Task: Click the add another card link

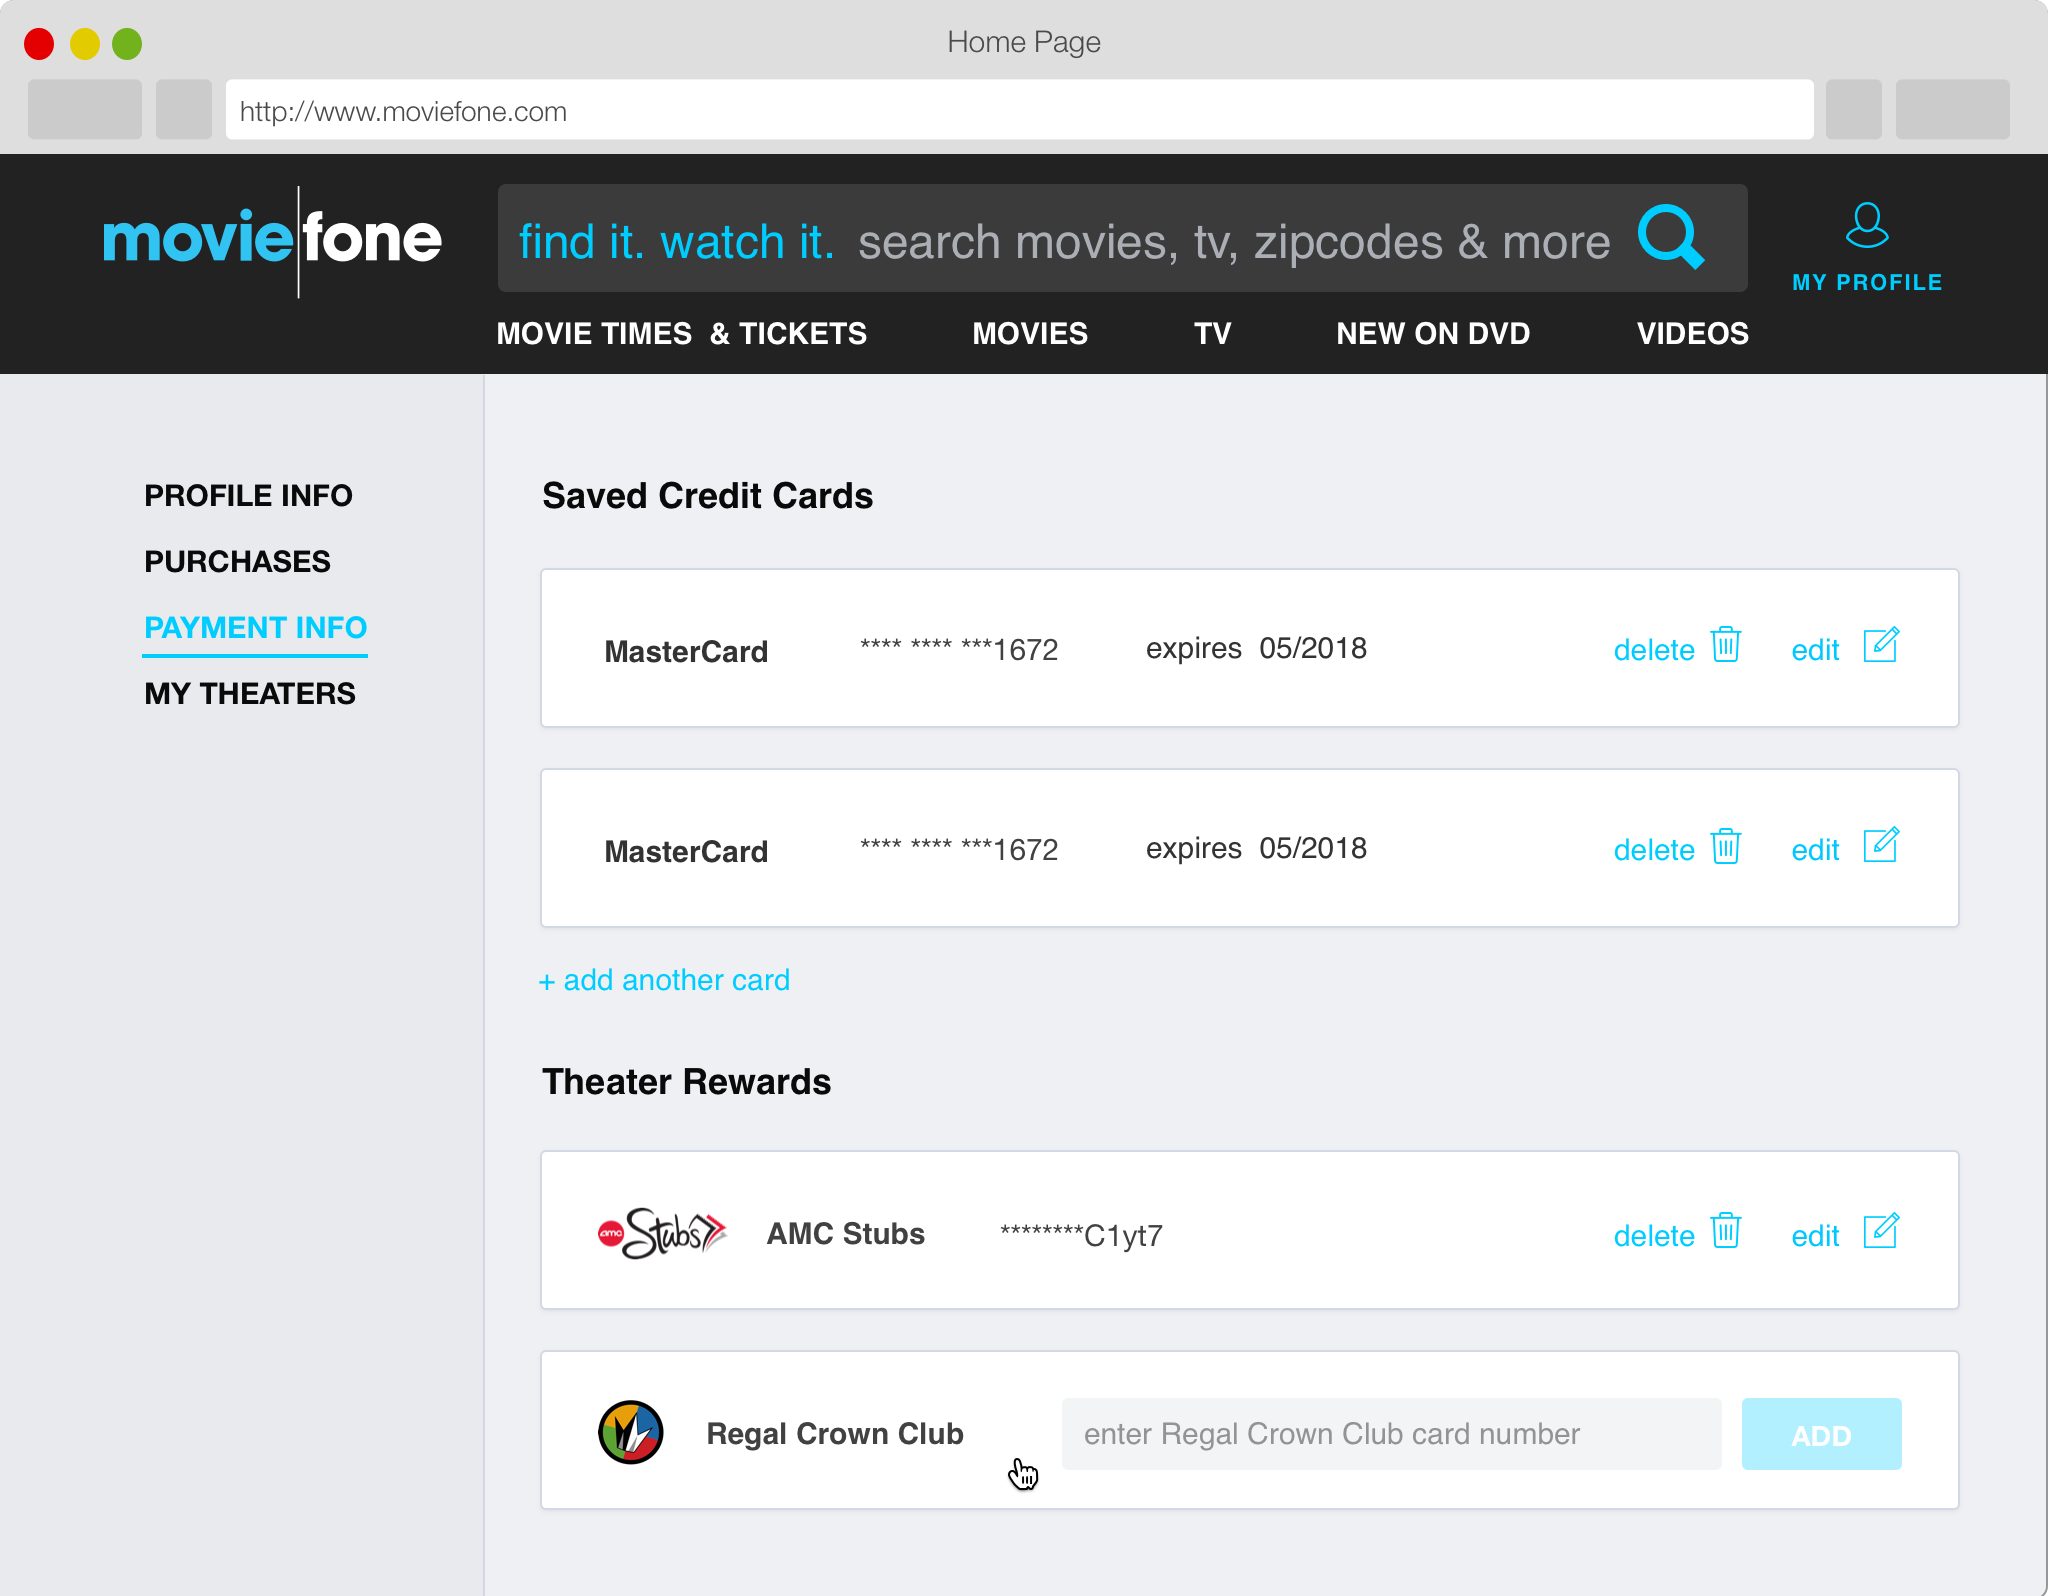Action: pos(665,980)
